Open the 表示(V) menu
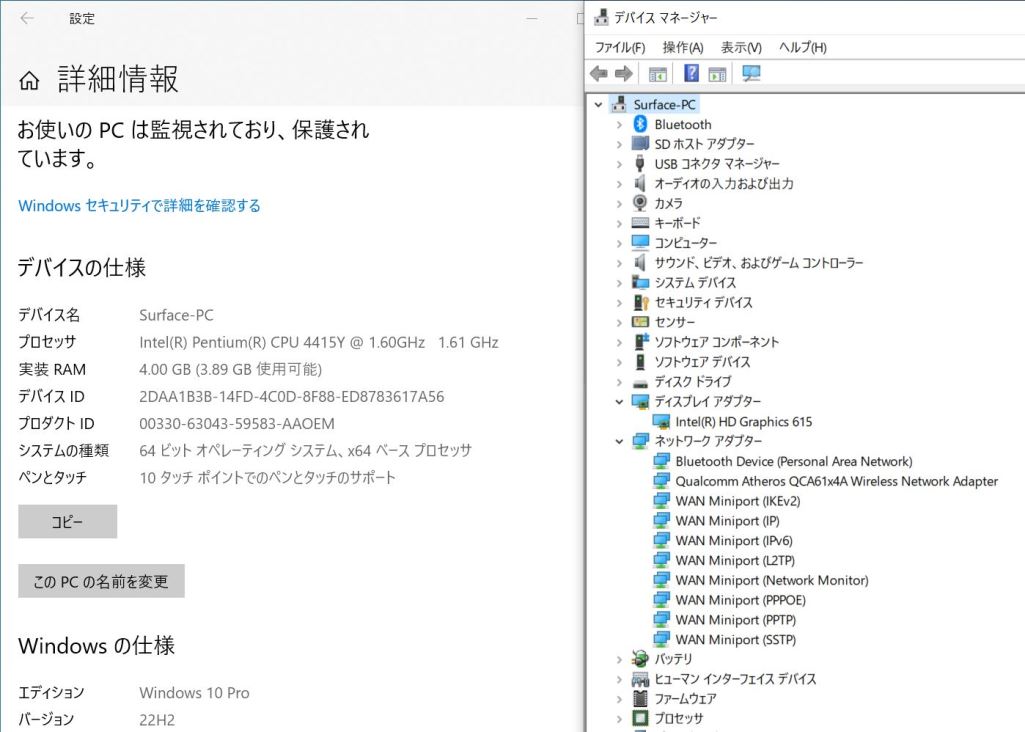The image size is (1025, 732). (x=741, y=47)
